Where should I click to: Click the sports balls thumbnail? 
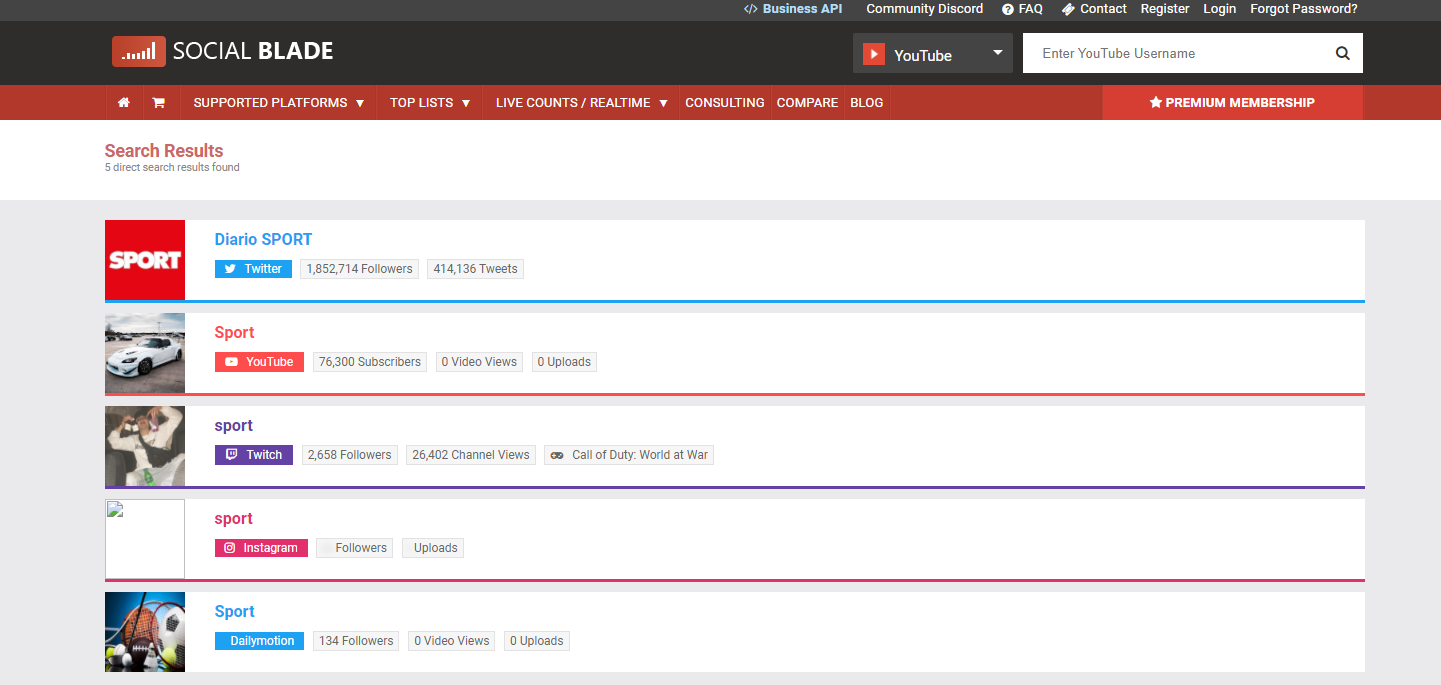tap(145, 632)
